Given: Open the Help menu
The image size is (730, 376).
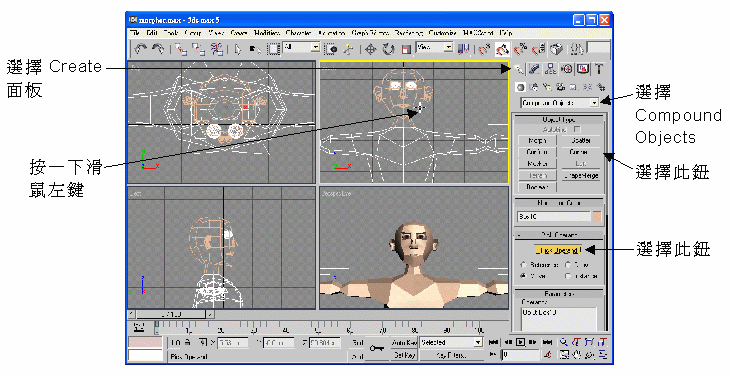Looking at the screenshot, I should pos(506,33).
